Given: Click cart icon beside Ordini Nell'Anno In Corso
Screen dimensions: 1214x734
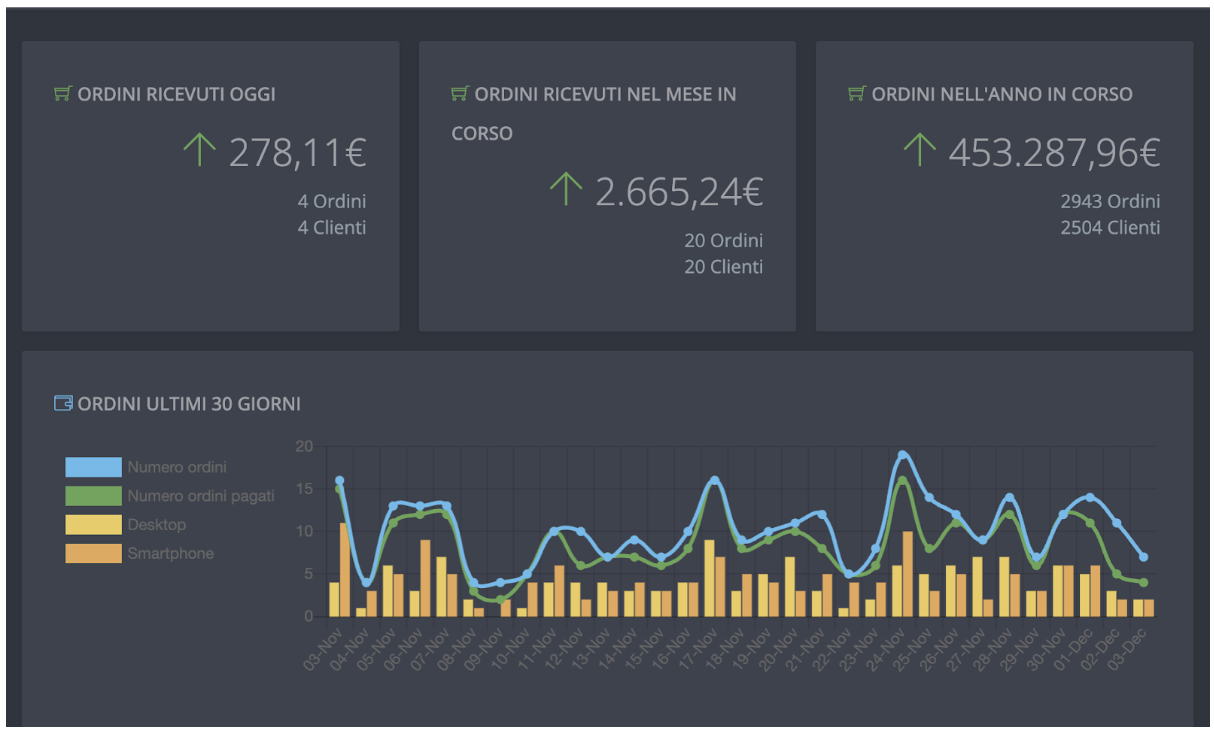Looking at the screenshot, I should point(857,94).
